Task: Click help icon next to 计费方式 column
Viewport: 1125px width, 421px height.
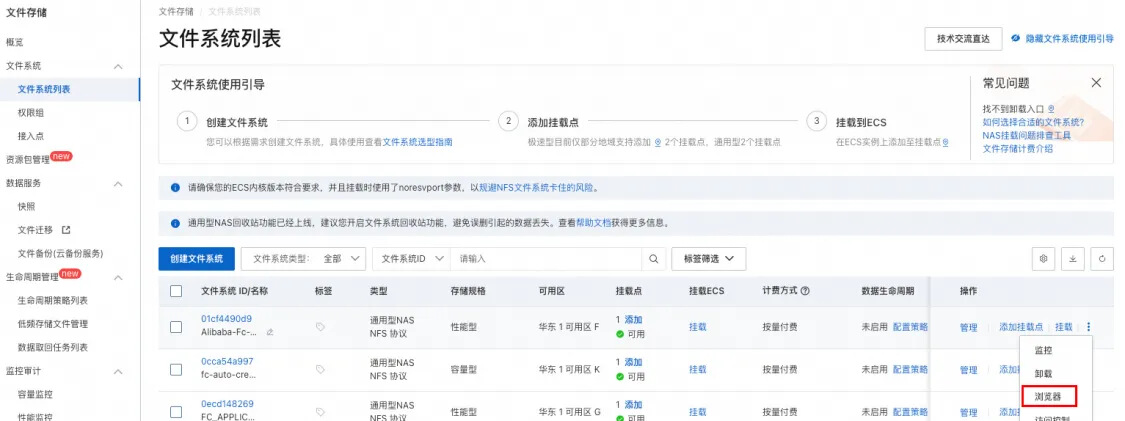Action: coord(805,291)
